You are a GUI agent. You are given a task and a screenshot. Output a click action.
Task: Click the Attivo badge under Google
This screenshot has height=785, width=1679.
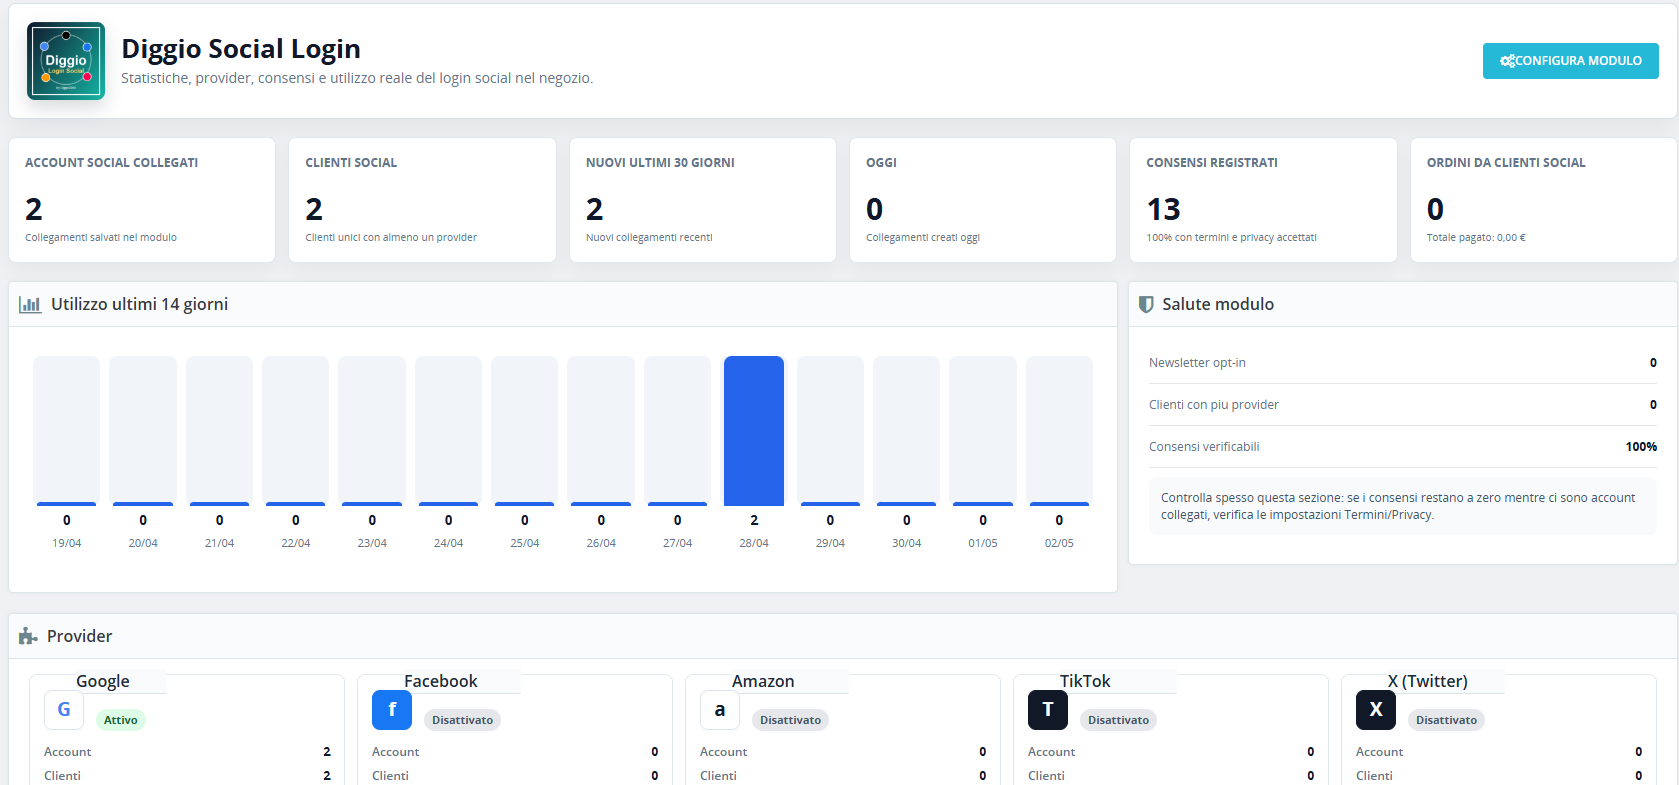121,720
